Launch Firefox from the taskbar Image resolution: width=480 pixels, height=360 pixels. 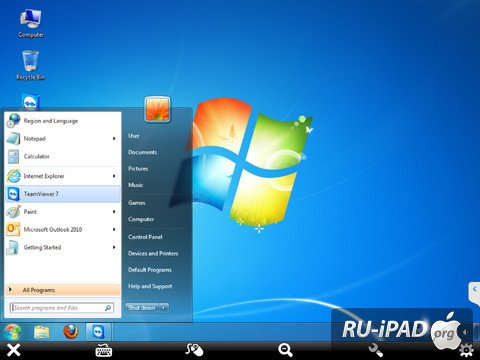click(71, 332)
